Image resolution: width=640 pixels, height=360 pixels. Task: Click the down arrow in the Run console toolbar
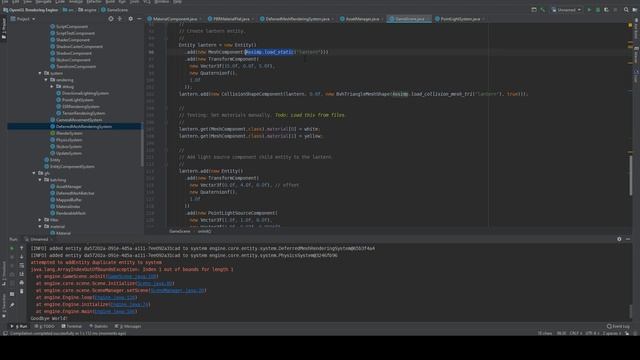click(x=22, y=257)
